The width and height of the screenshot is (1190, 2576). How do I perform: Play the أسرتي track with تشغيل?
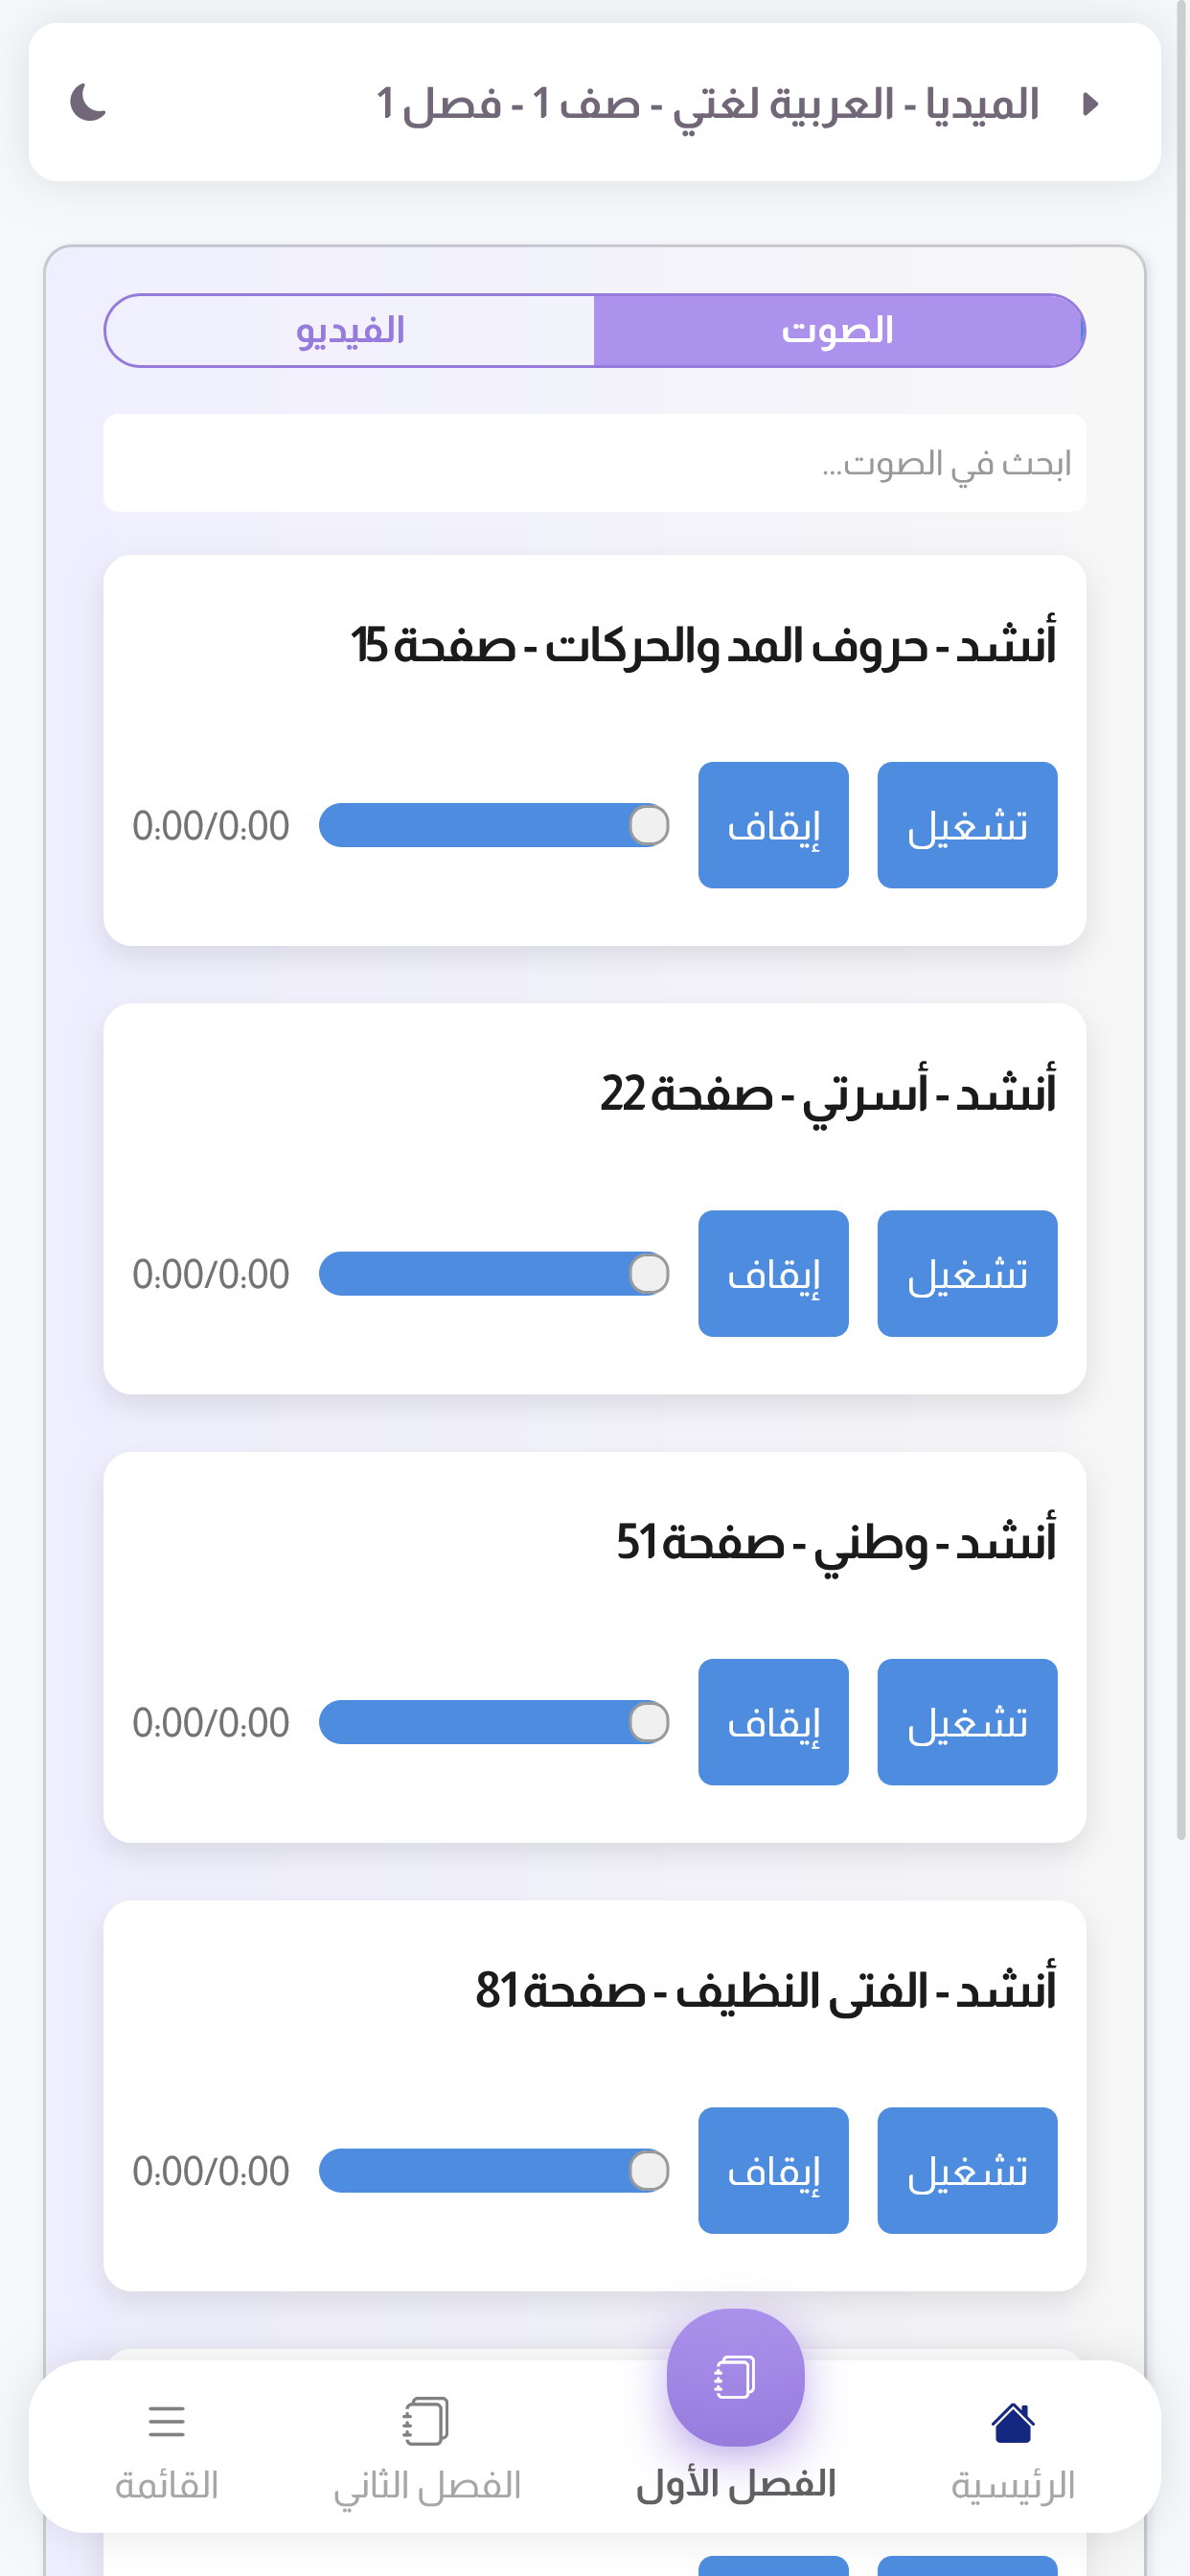coord(967,1273)
